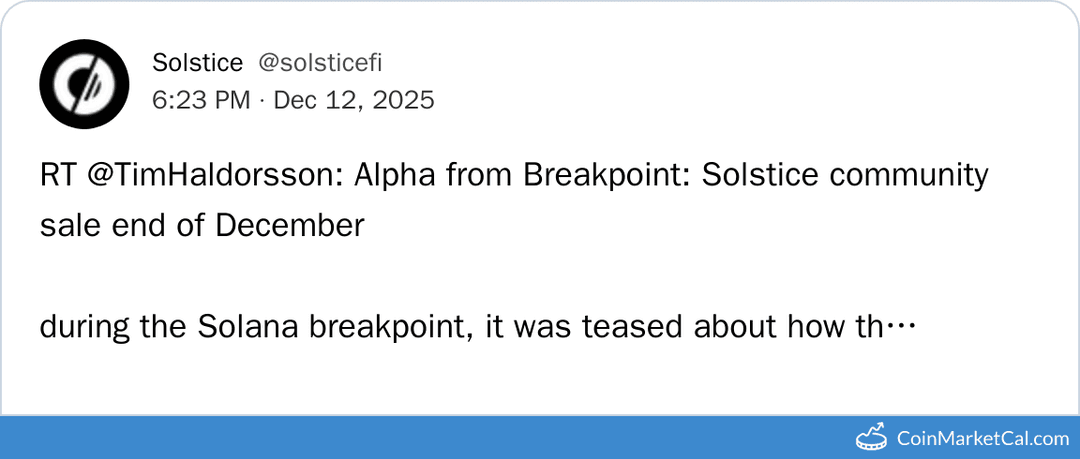Select the Dec 12, 2025 date
Screen dimensions: 1080x459
pyautogui.click(x=354, y=100)
